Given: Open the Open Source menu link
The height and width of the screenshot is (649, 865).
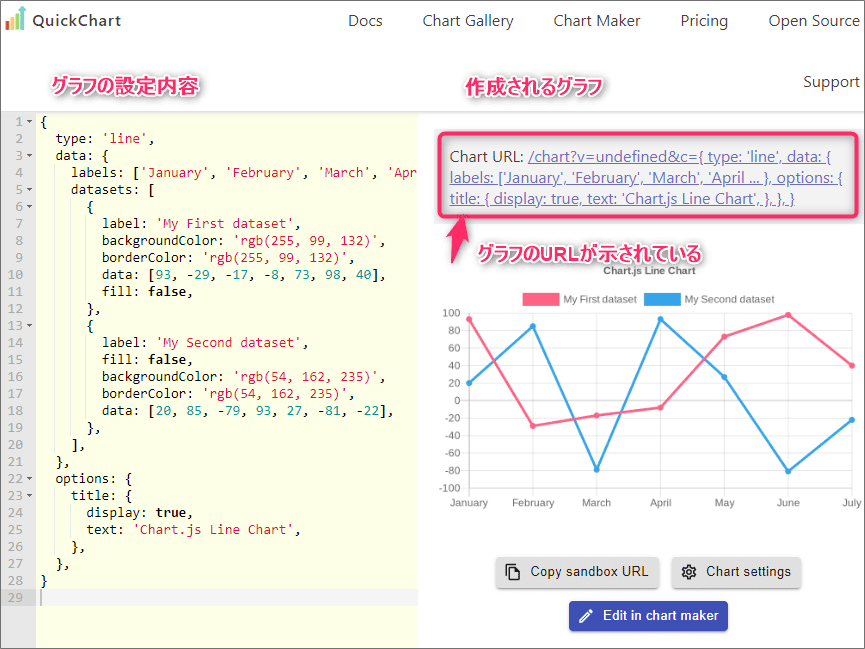Looking at the screenshot, I should (814, 21).
